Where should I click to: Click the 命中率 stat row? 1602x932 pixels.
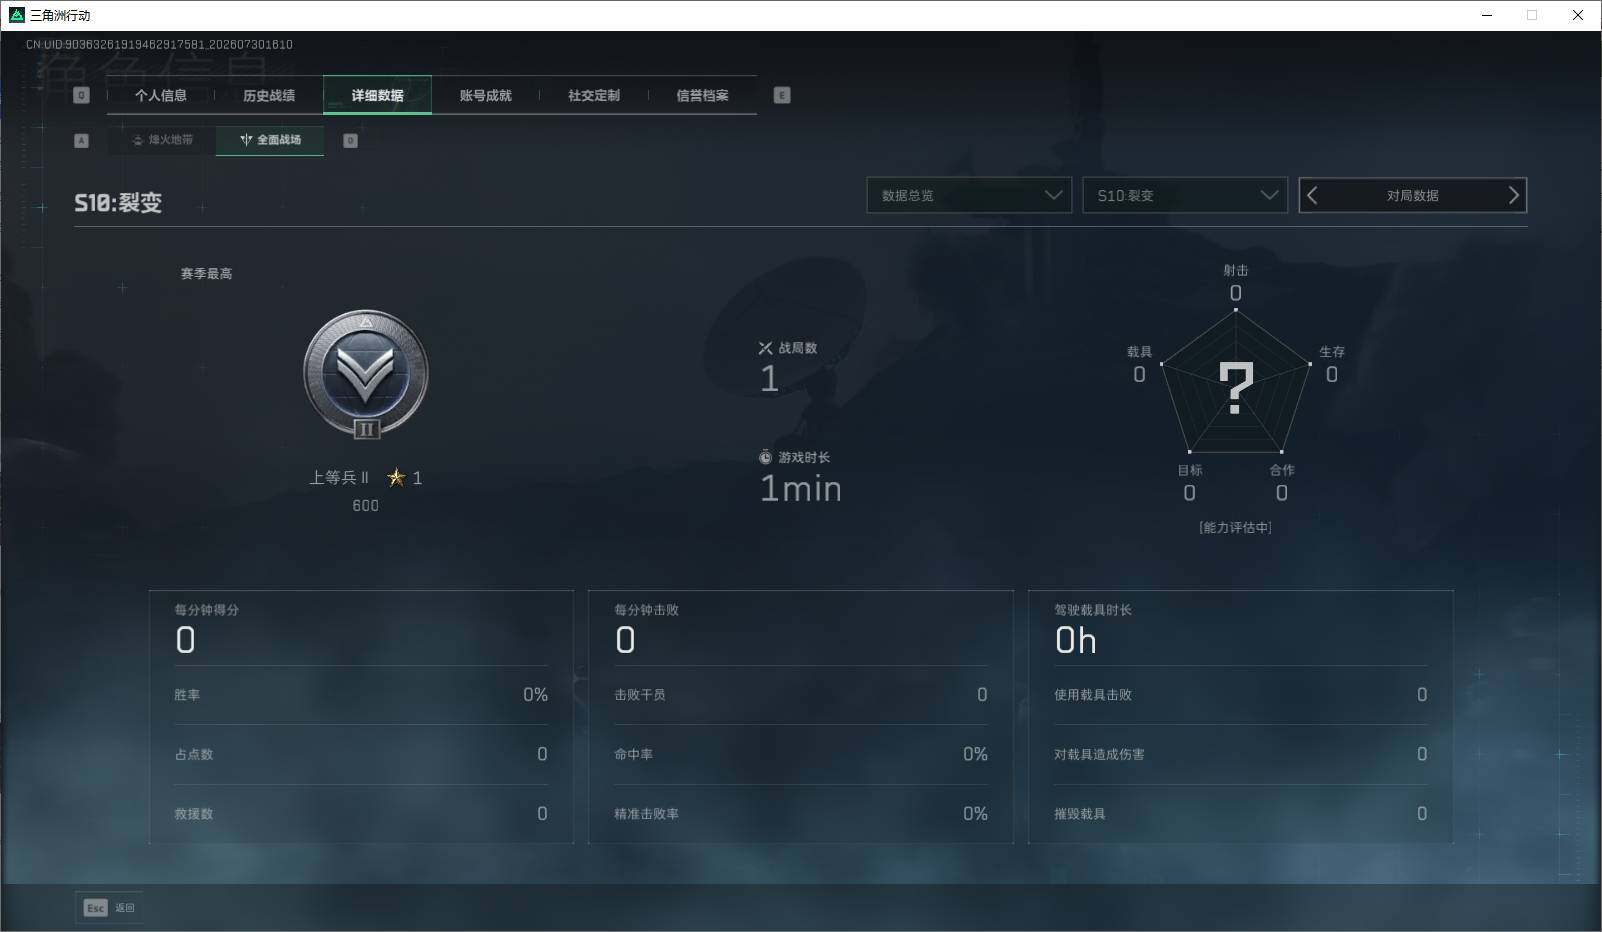[x=801, y=754]
